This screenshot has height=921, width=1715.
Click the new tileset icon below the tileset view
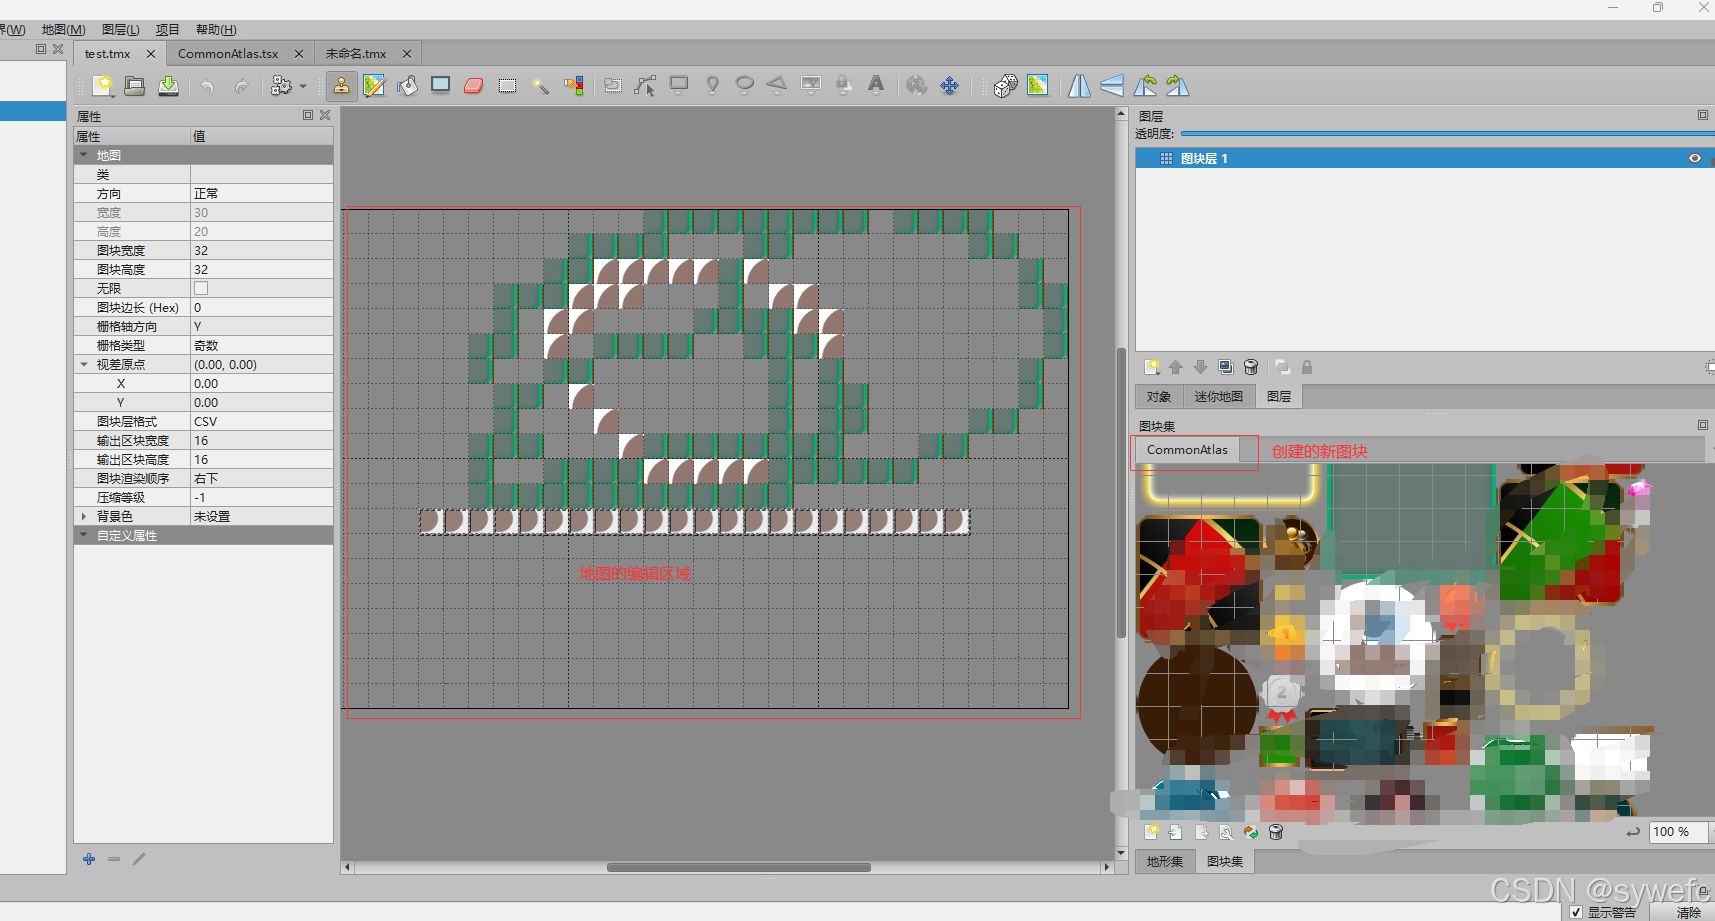click(1152, 832)
